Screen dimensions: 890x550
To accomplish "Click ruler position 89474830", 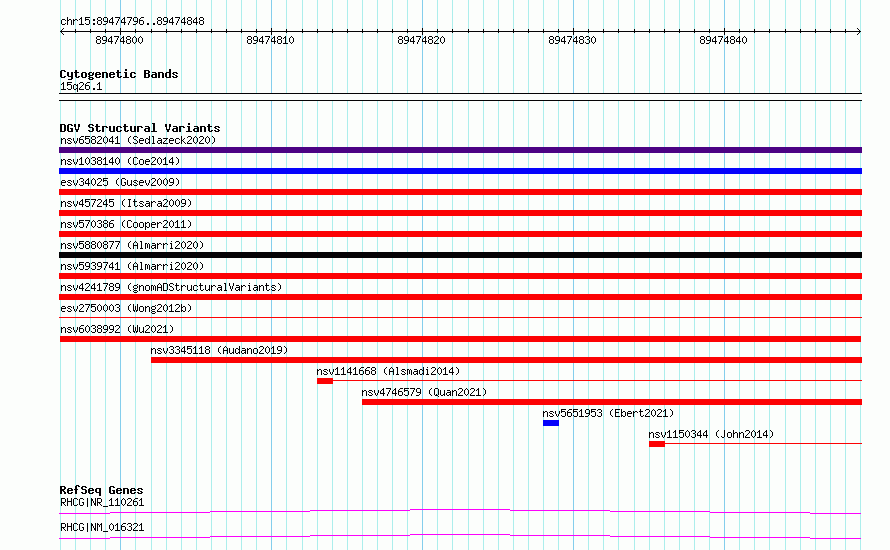I will 572,40.
